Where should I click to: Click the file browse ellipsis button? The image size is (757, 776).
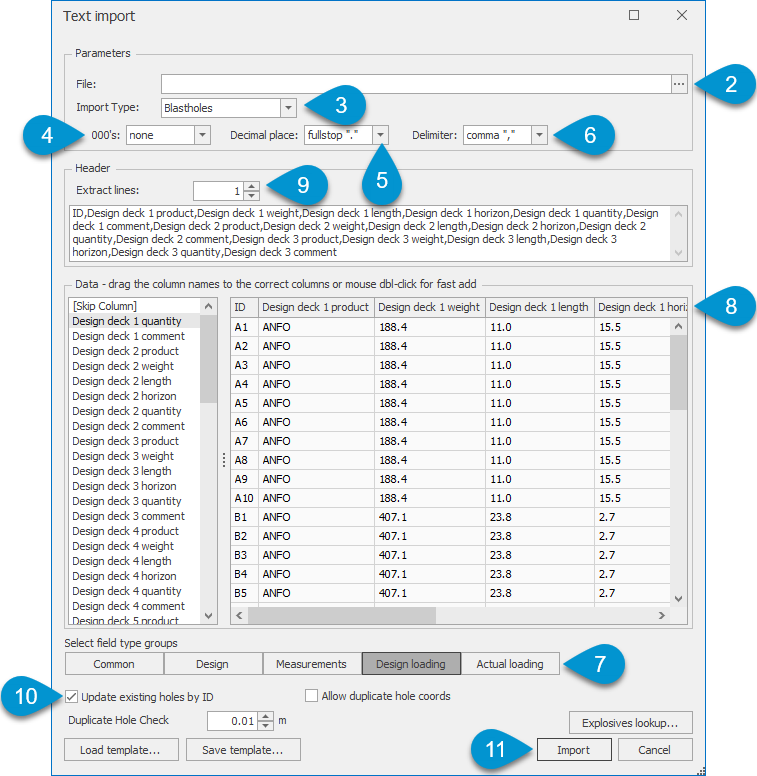click(679, 84)
